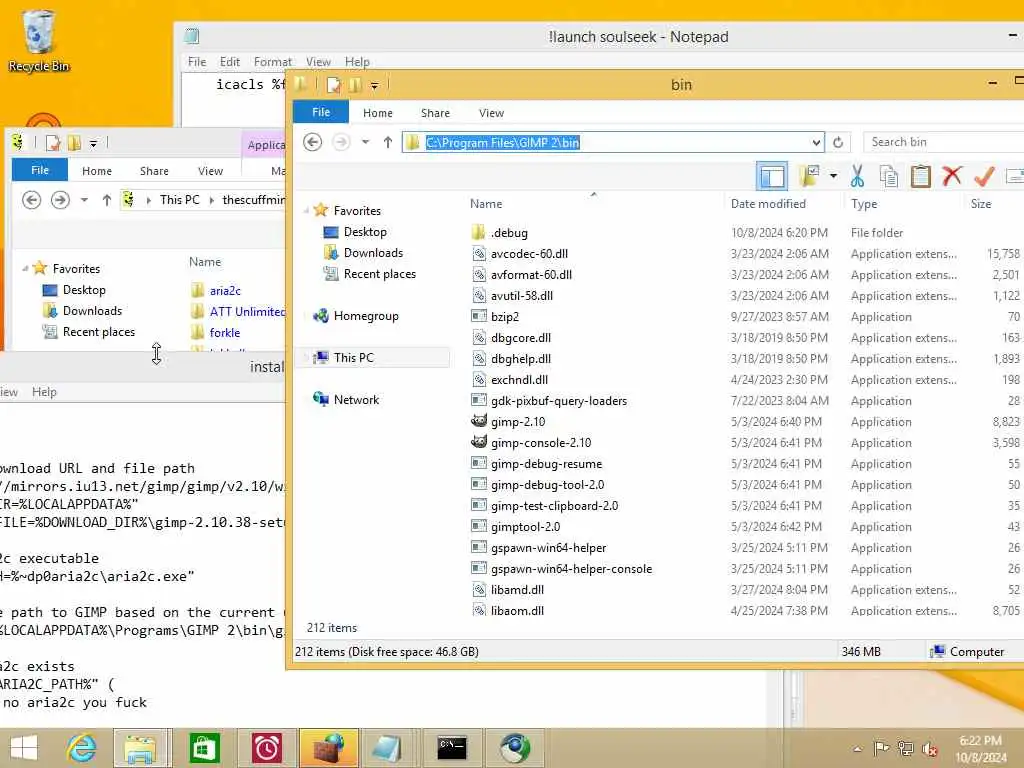This screenshot has height=768, width=1024.
Task: Refresh the bin folder view
Action: (839, 142)
